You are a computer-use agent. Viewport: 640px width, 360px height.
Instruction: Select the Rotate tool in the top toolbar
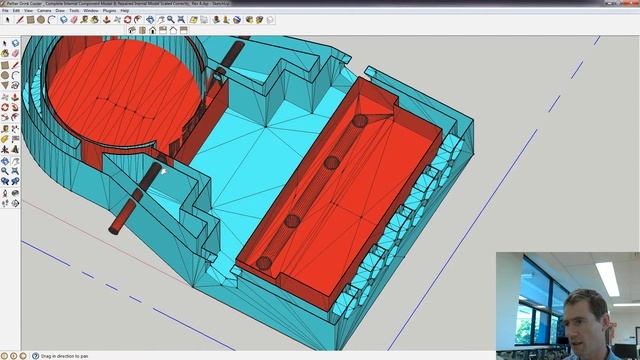[x=127, y=20]
